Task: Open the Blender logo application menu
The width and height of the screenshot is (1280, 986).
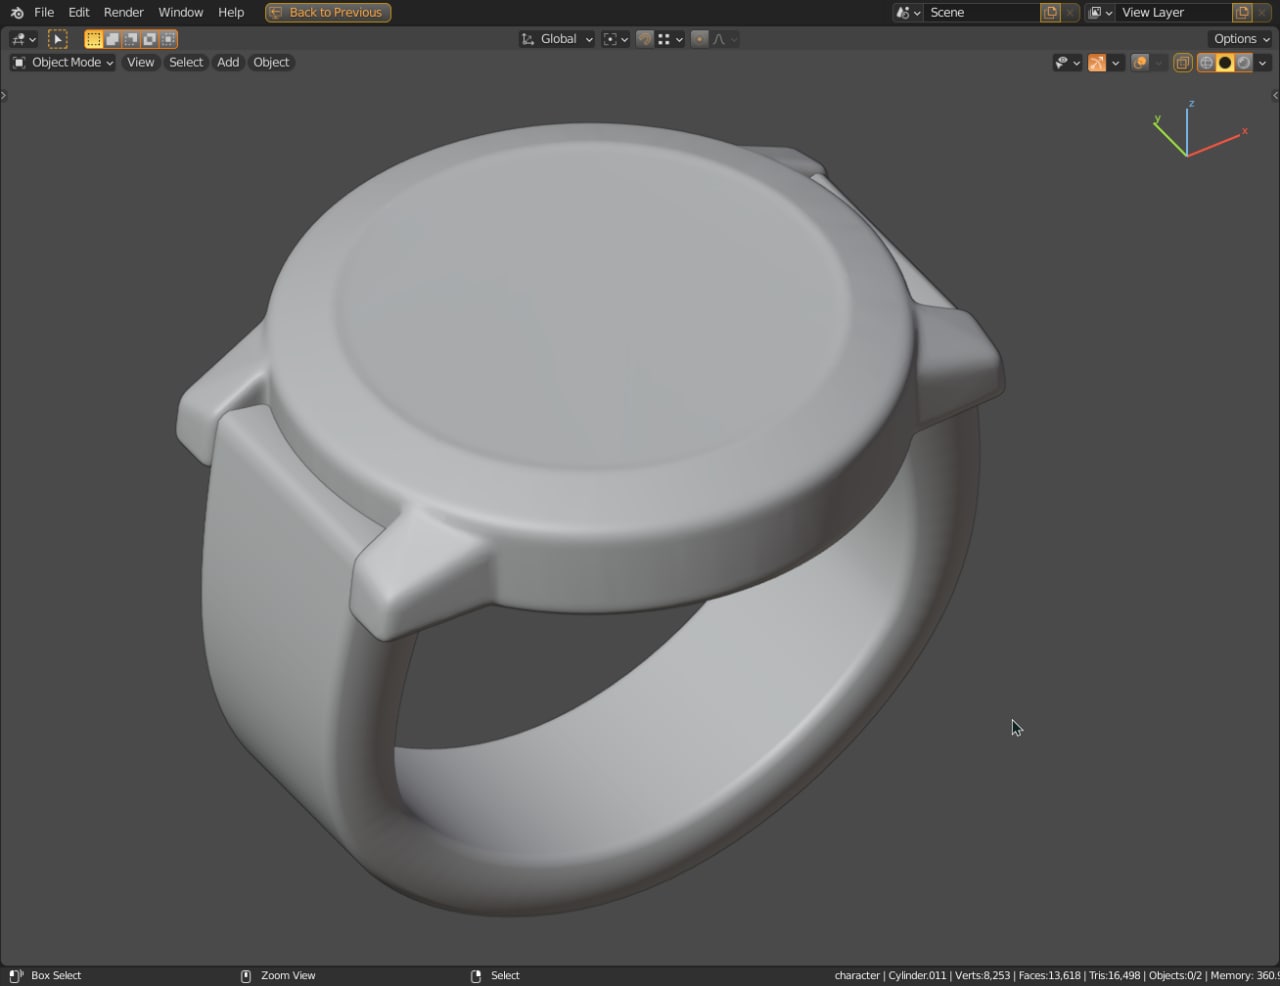Action: 17,12
